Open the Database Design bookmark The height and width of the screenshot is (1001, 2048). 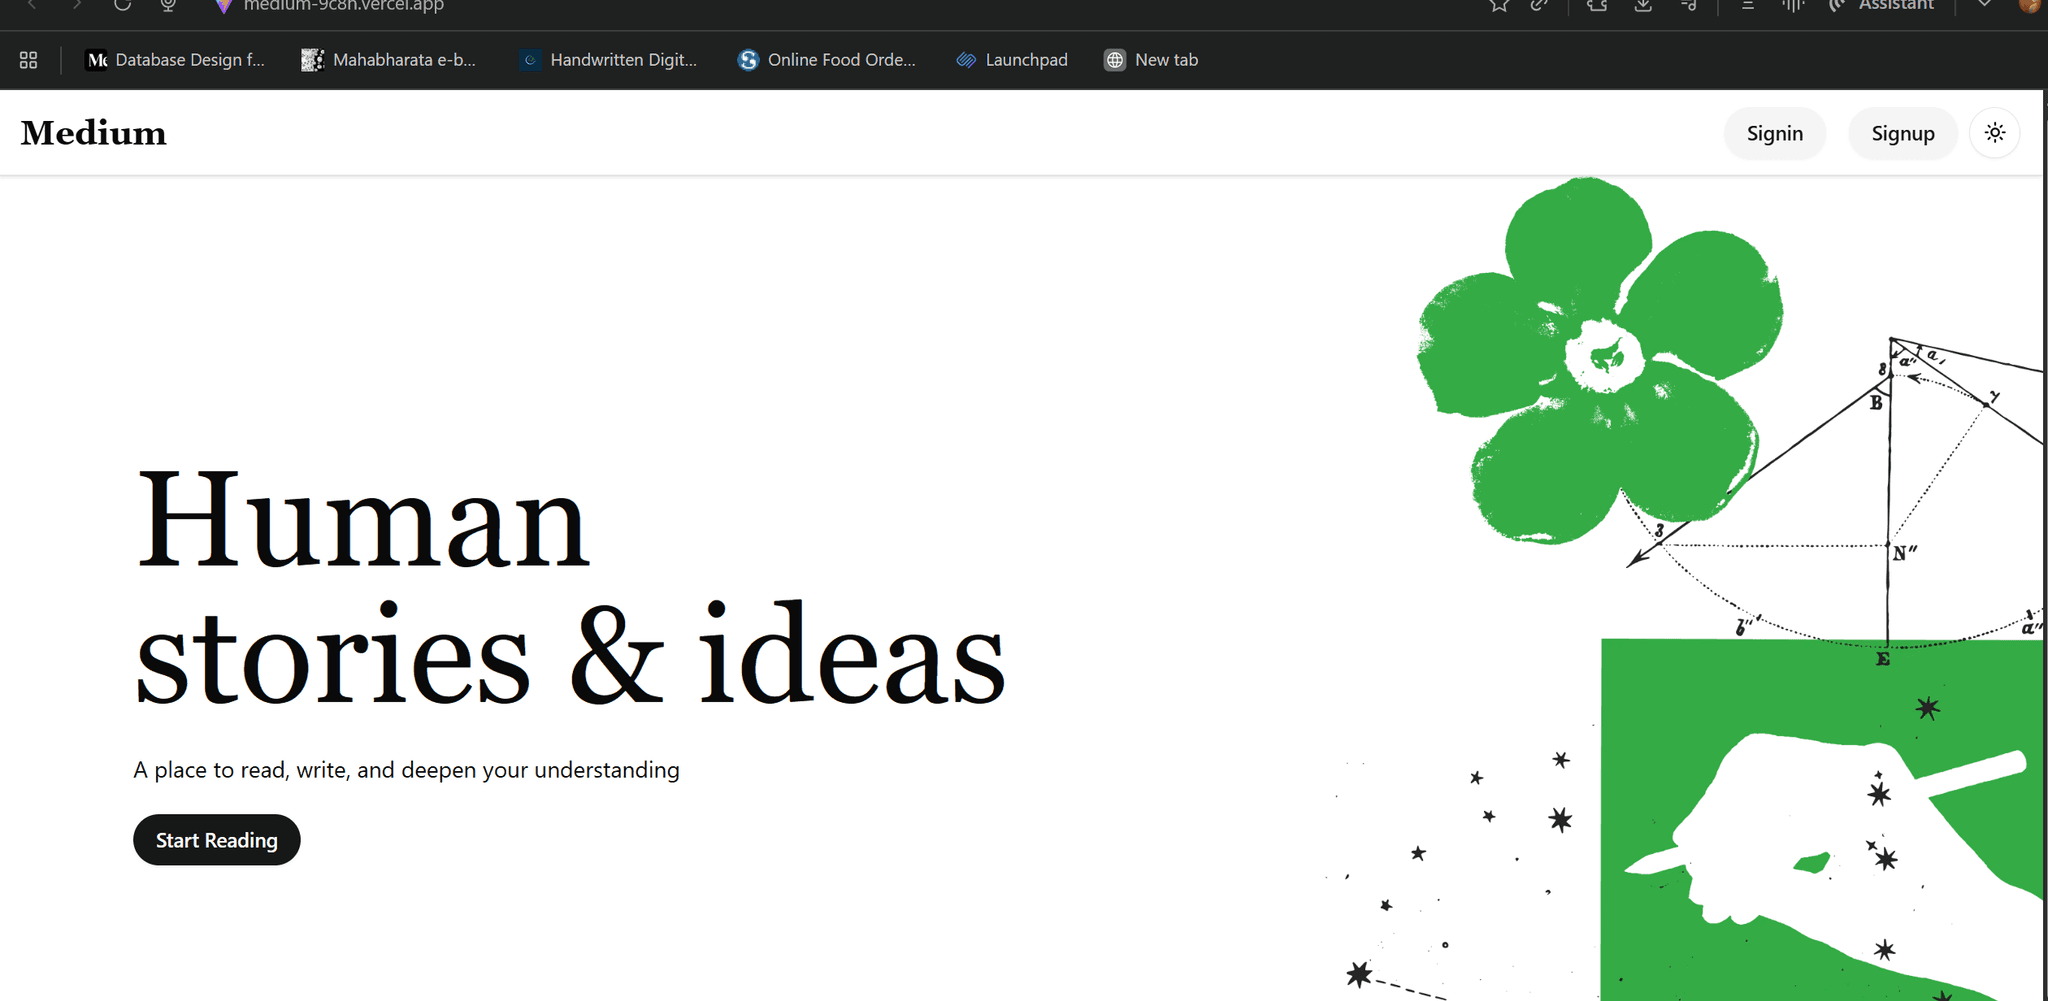coord(176,60)
